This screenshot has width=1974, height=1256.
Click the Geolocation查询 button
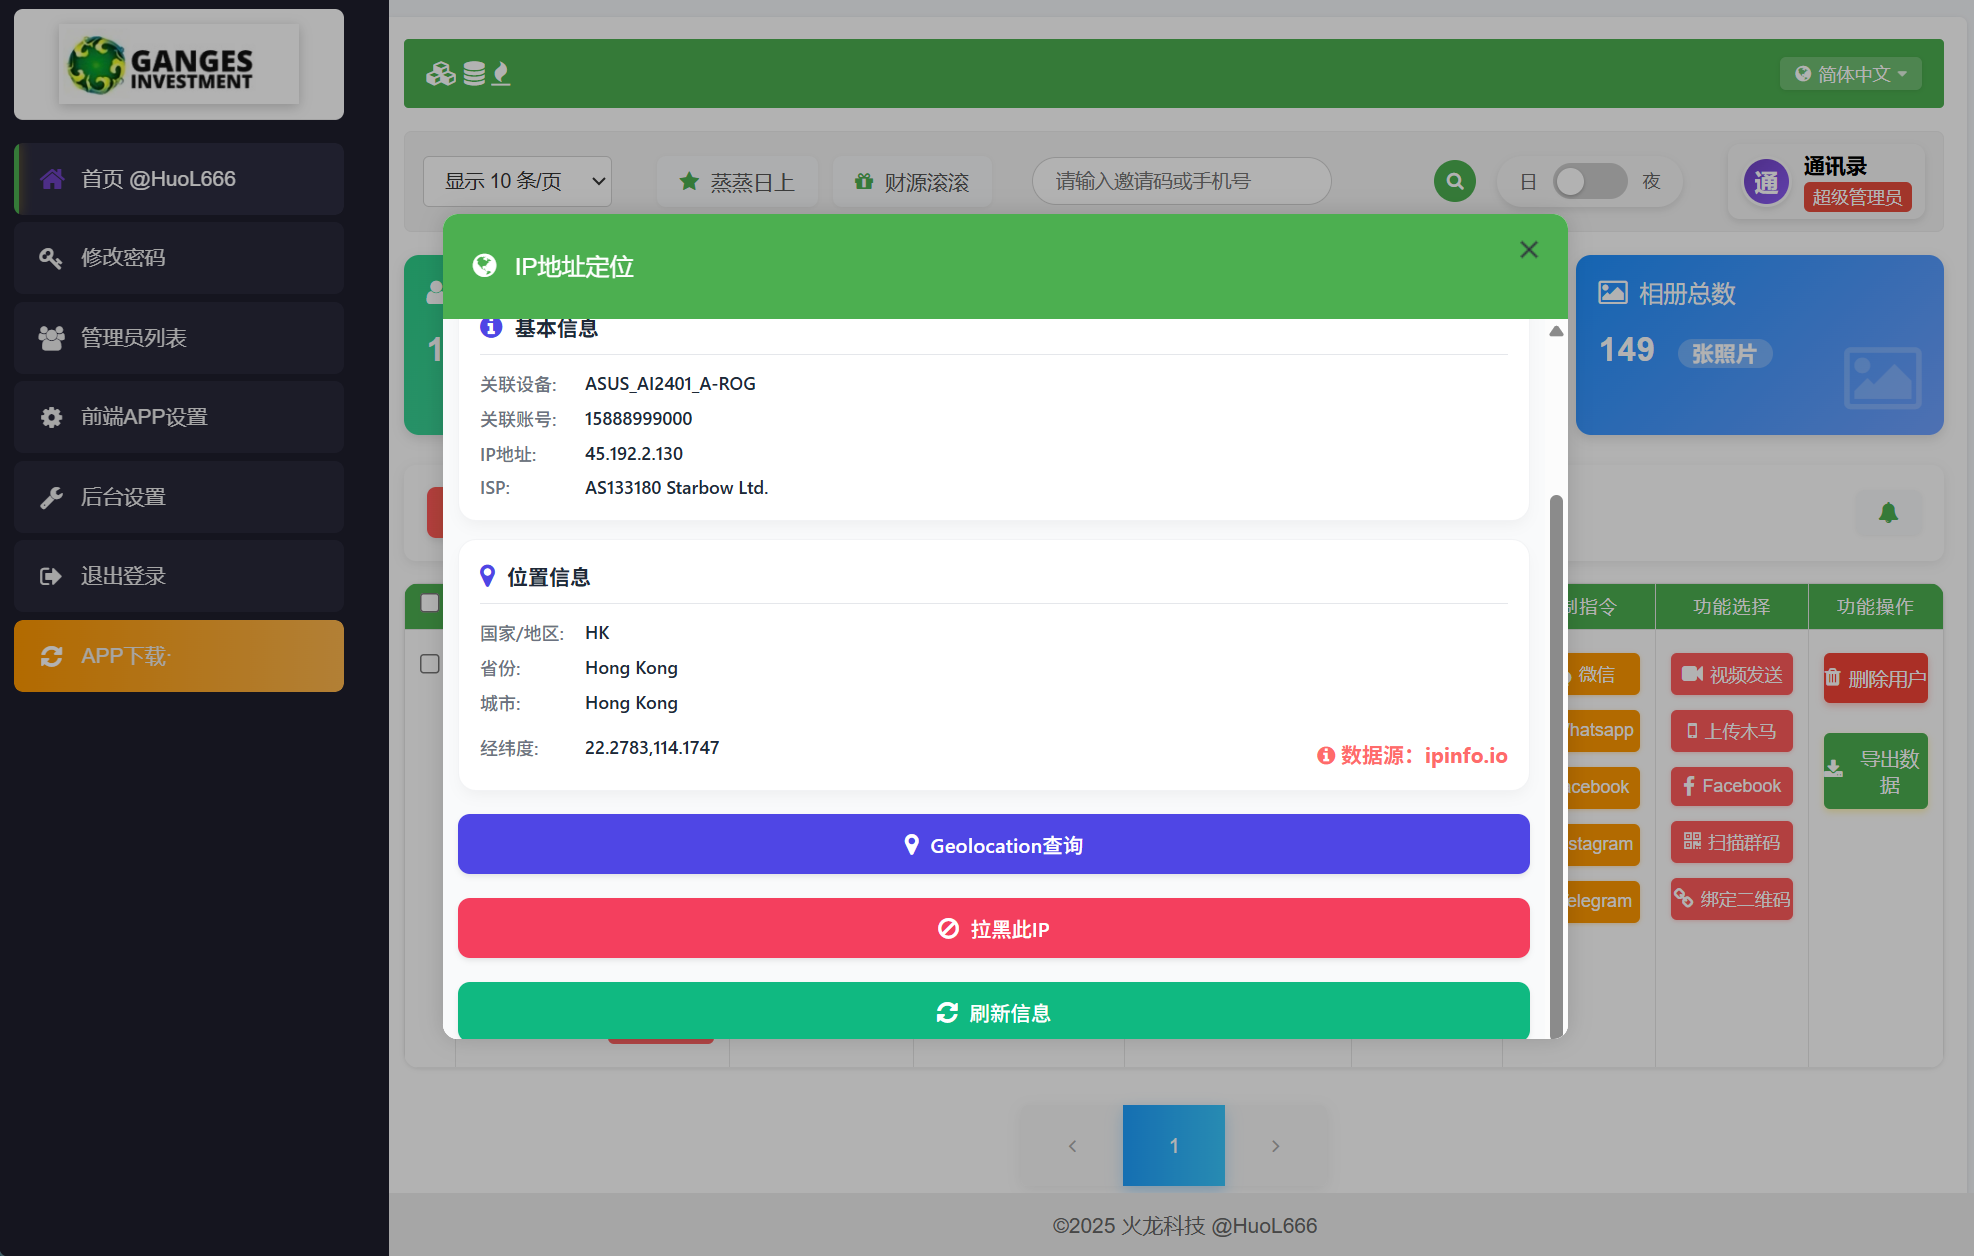(993, 845)
